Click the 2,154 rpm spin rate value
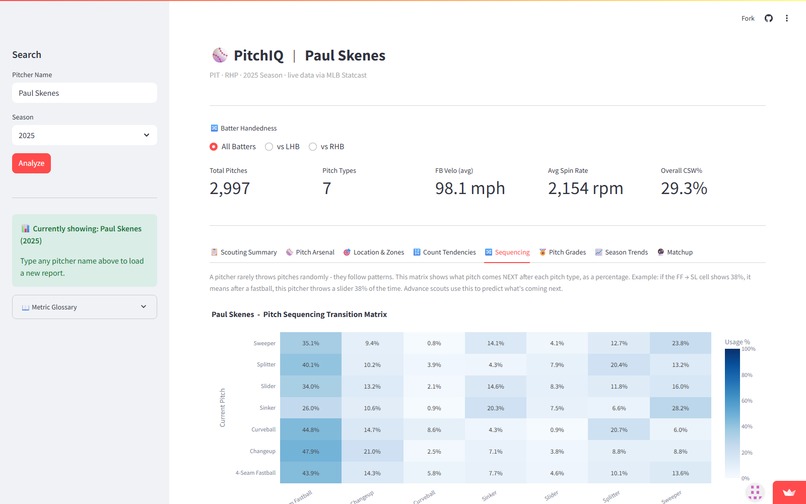Image resolution: width=806 pixels, height=504 pixels. (x=585, y=188)
